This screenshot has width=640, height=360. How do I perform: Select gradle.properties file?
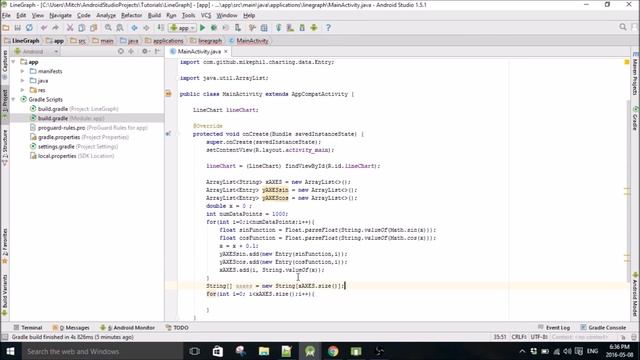coord(79,137)
